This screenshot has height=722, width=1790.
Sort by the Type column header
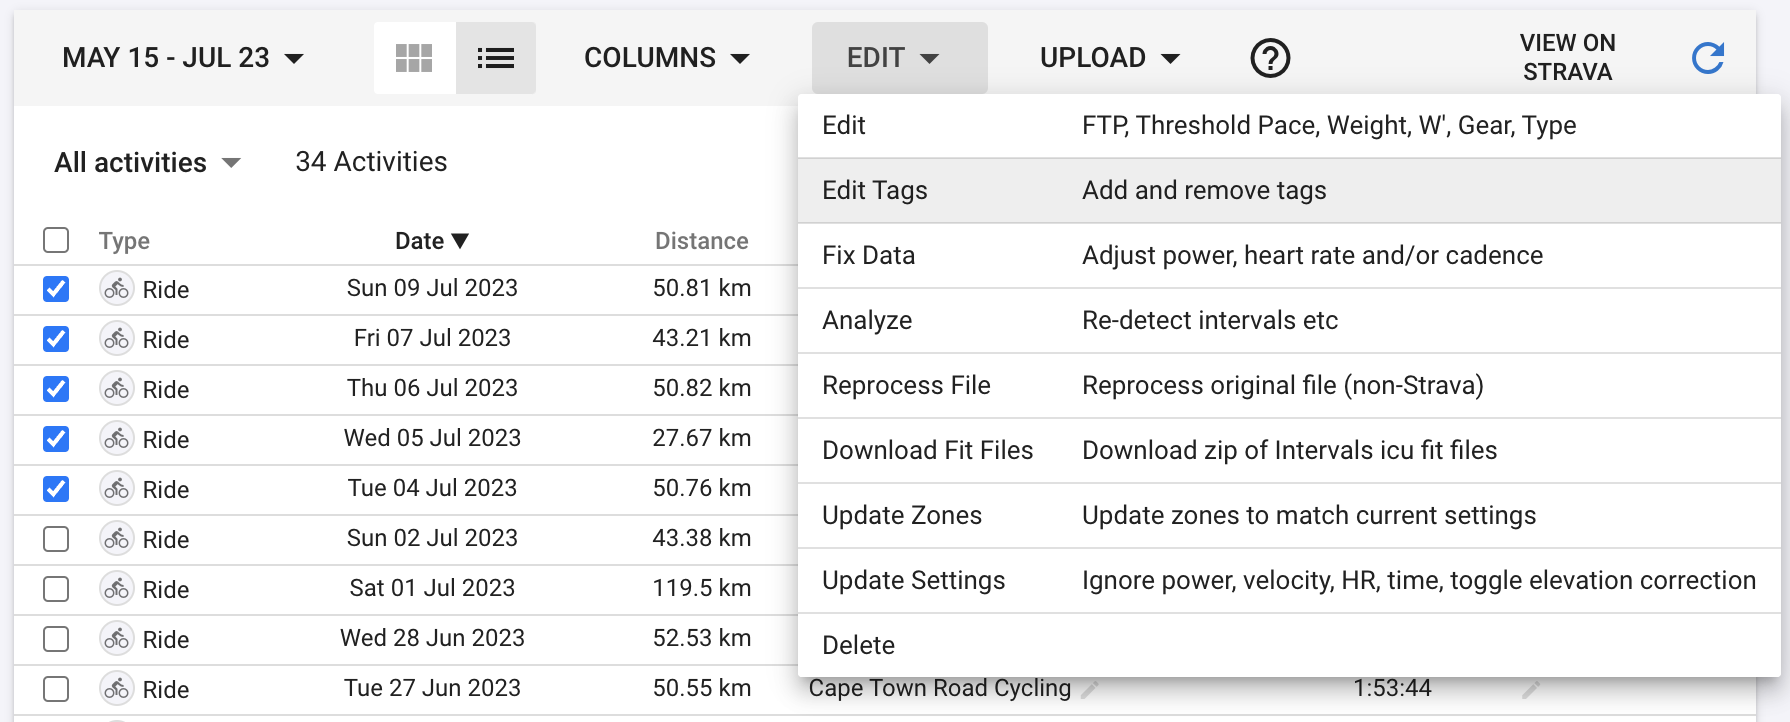coord(124,241)
